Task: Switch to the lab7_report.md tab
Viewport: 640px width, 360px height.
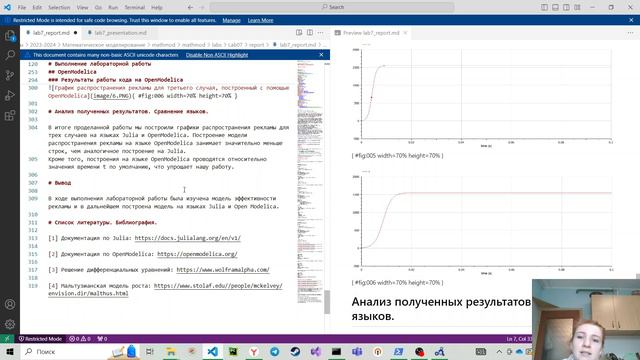Action: (51, 33)
